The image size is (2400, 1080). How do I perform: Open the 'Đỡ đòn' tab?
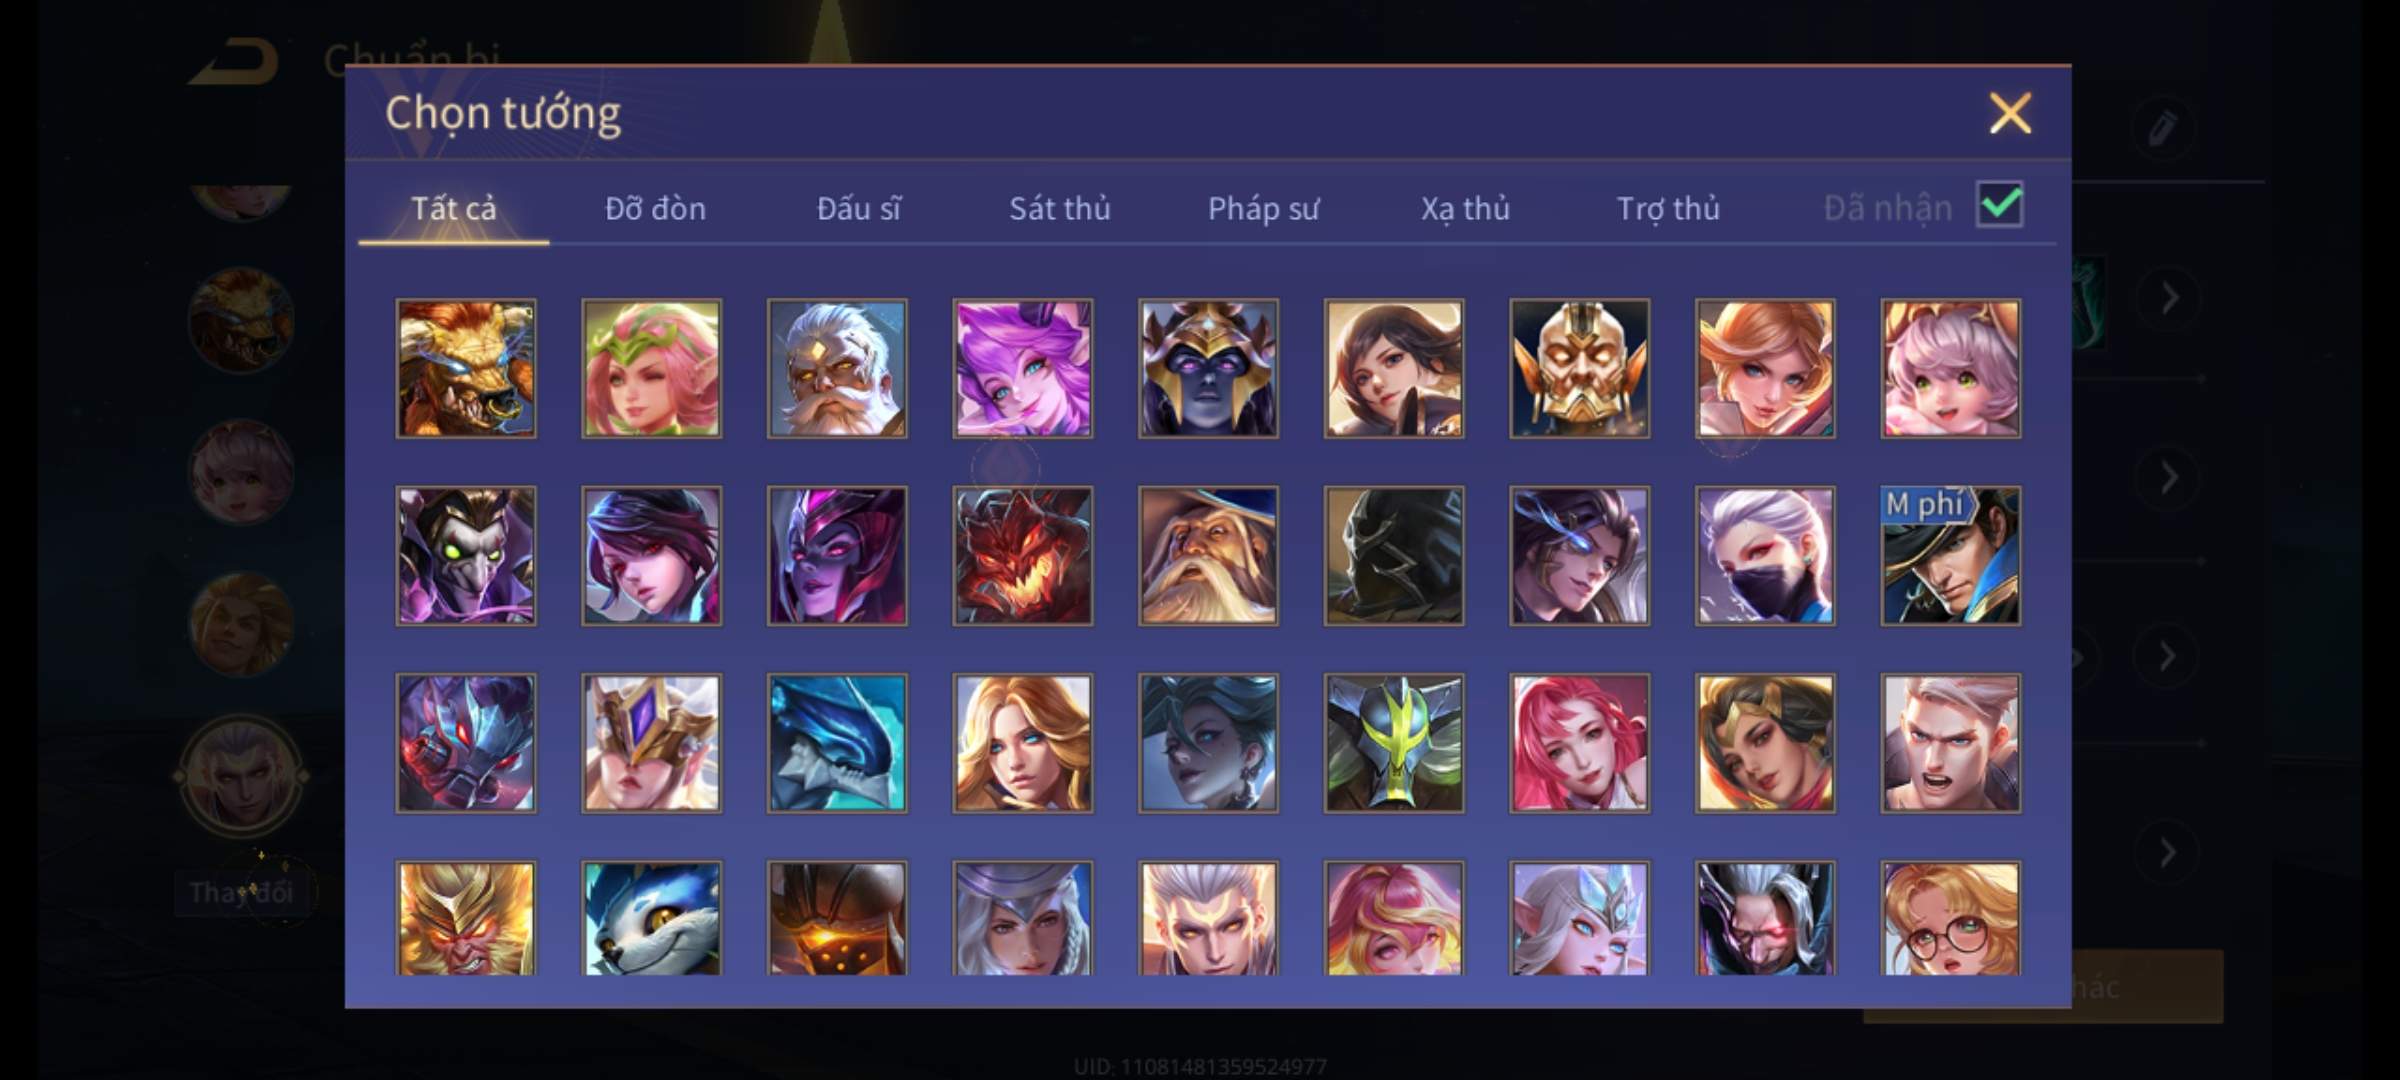click(x=655, y=208)
